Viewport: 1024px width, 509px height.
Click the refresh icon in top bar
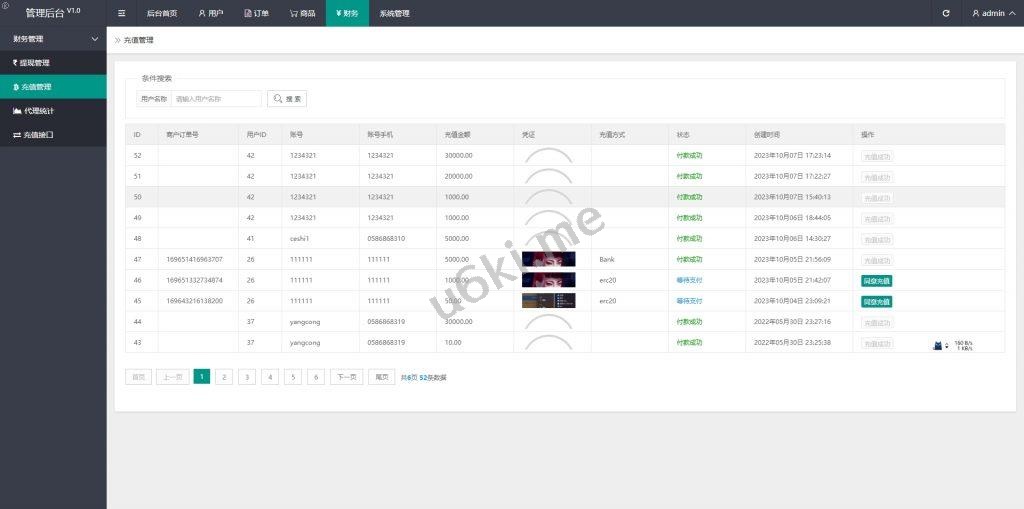[x=946, y=13]
